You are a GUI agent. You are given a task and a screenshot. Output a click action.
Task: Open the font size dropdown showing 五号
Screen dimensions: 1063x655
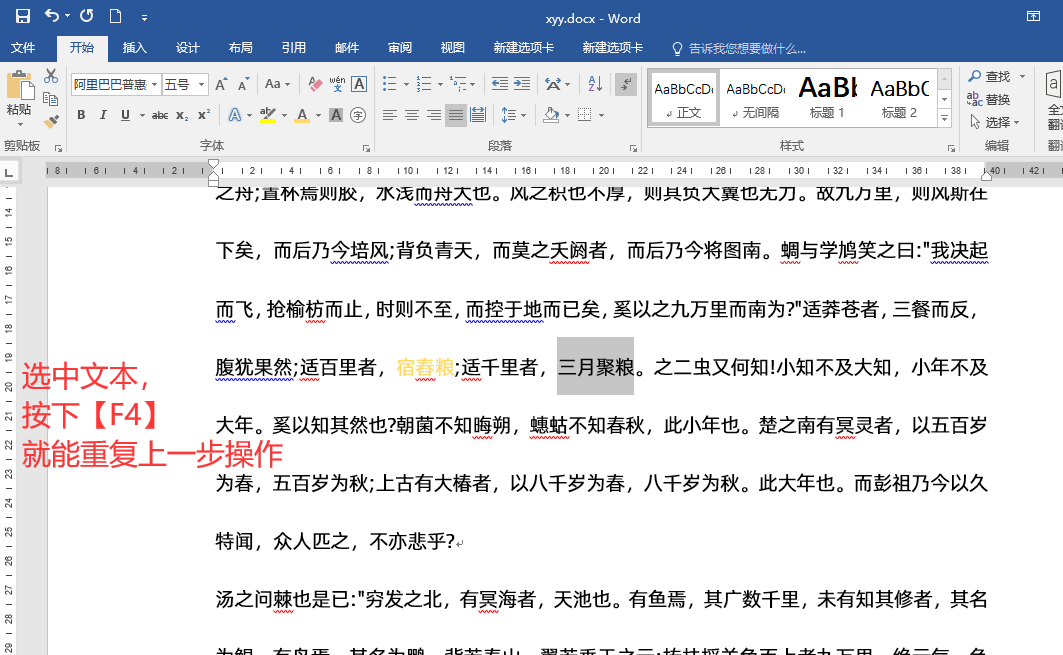click(202, 85)
